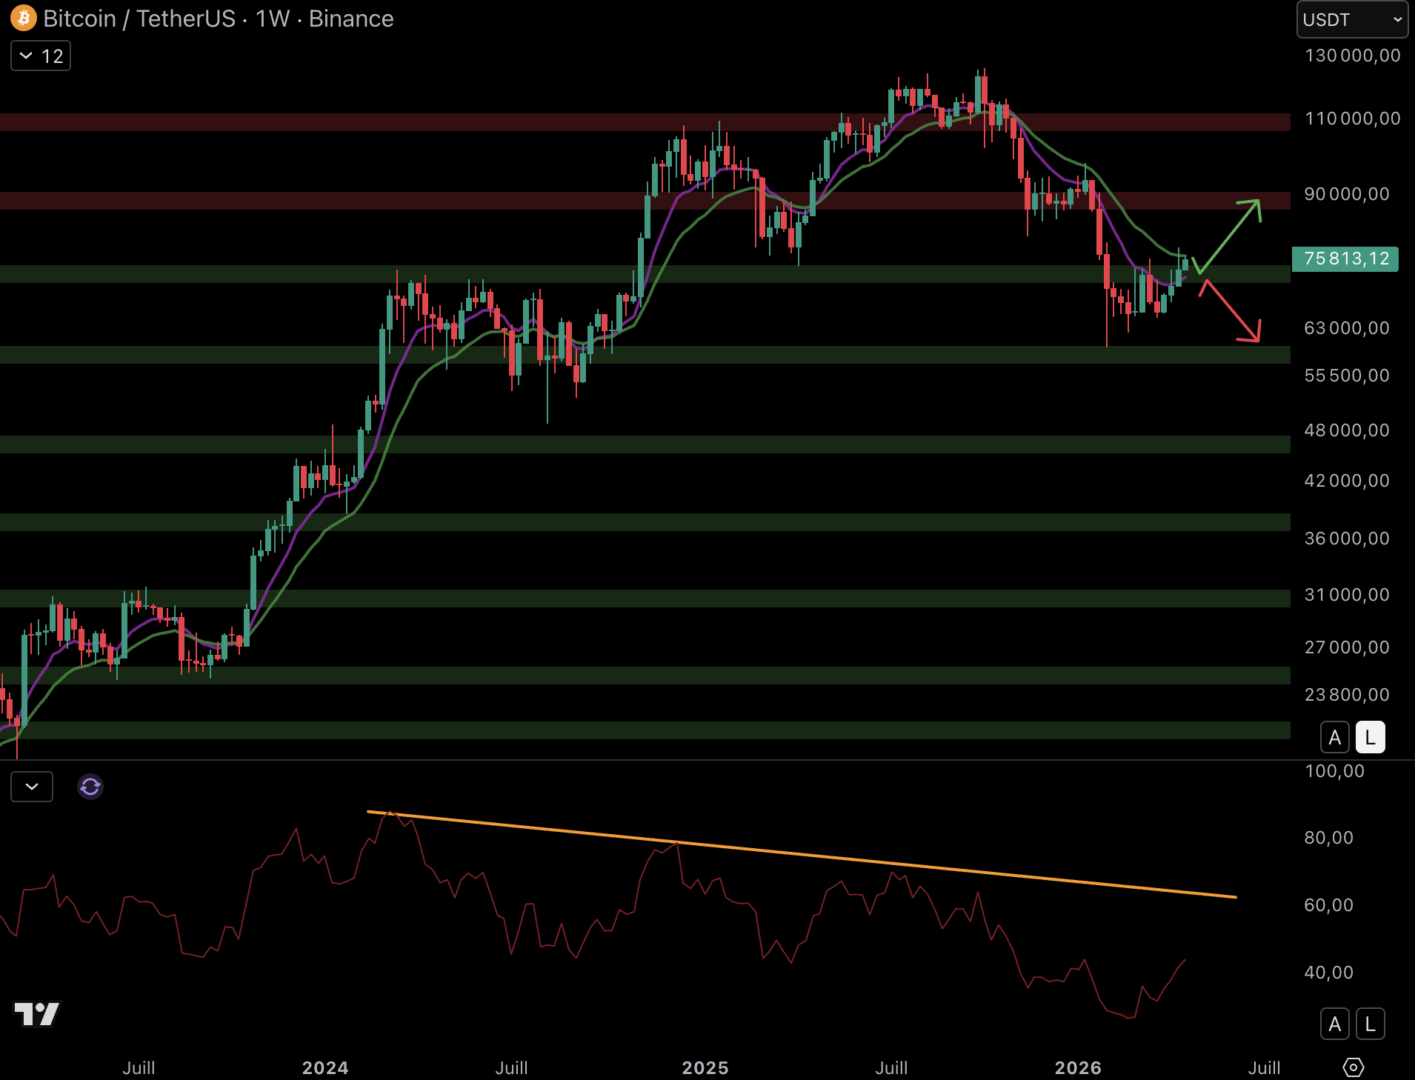Click the purple refresh icon in indicator pane
1415x1080 pixels.
90,787
